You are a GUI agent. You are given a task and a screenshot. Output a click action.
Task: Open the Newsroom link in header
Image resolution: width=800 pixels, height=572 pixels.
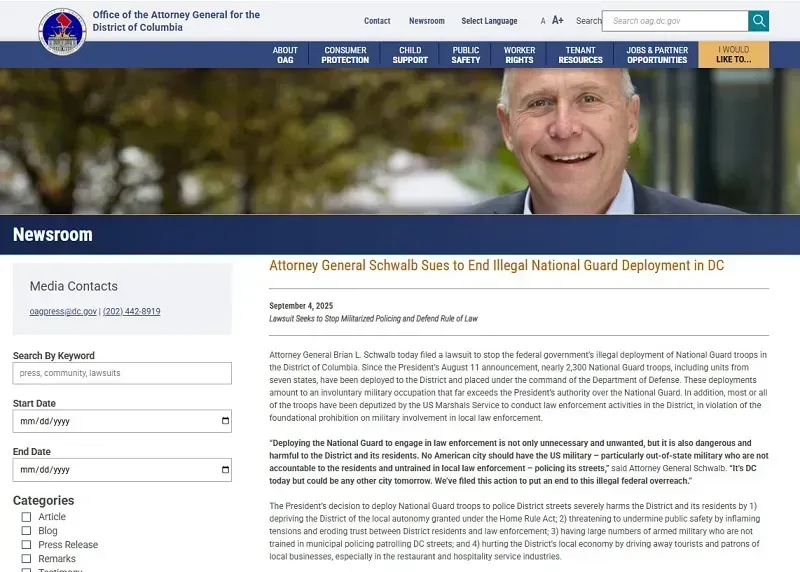[x=427, y=21]
